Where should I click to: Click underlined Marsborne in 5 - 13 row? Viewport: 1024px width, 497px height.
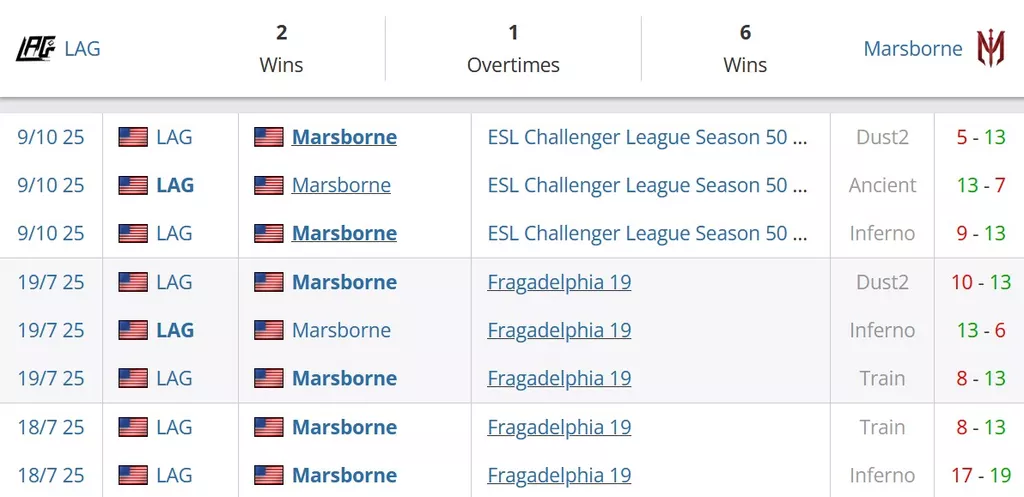point(344,137)
